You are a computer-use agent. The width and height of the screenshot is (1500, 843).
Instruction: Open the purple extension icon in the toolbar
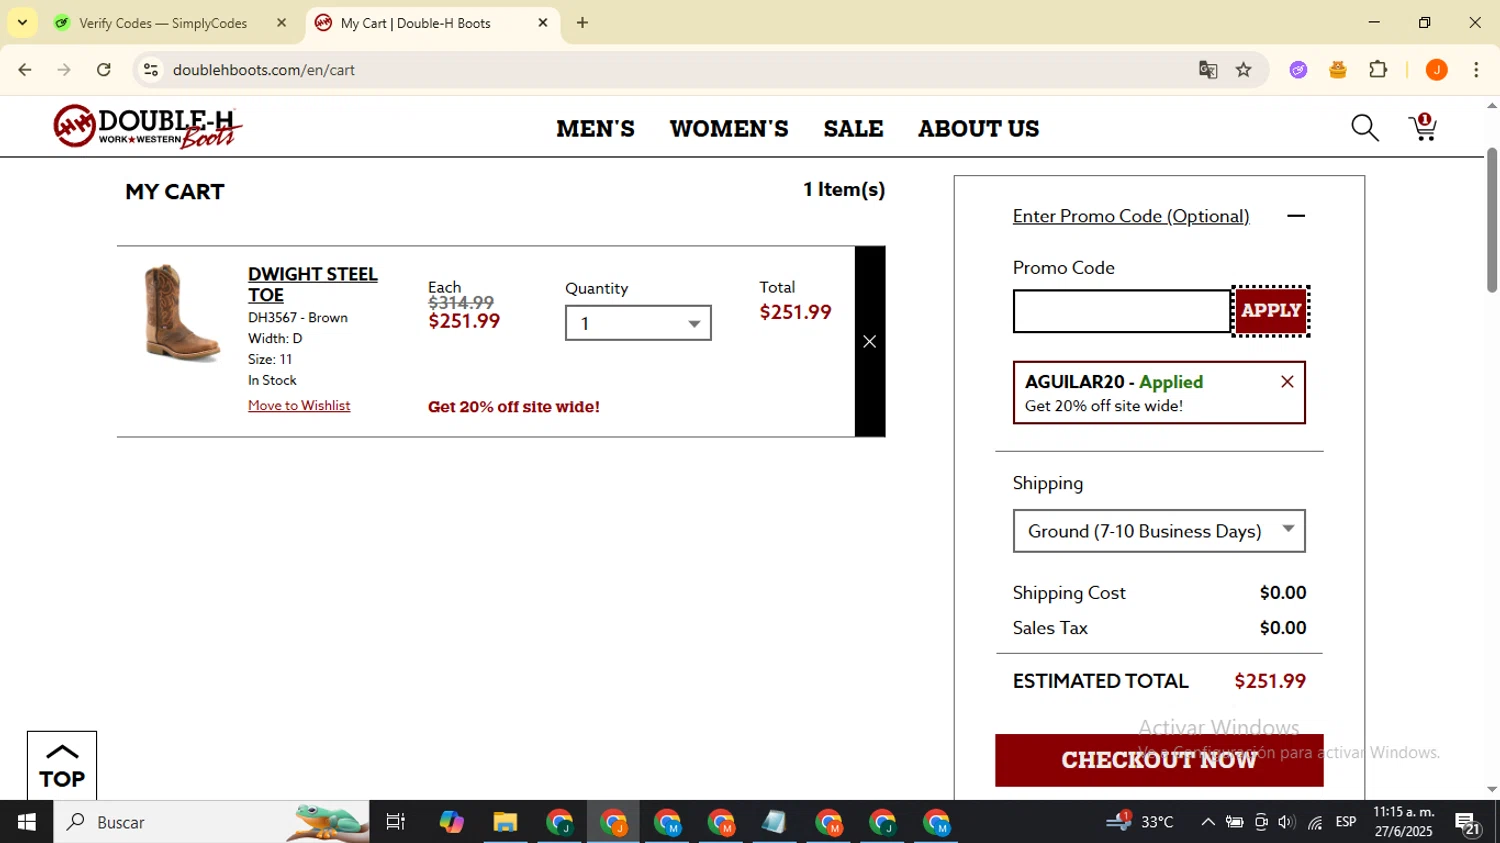[1298, 70]
